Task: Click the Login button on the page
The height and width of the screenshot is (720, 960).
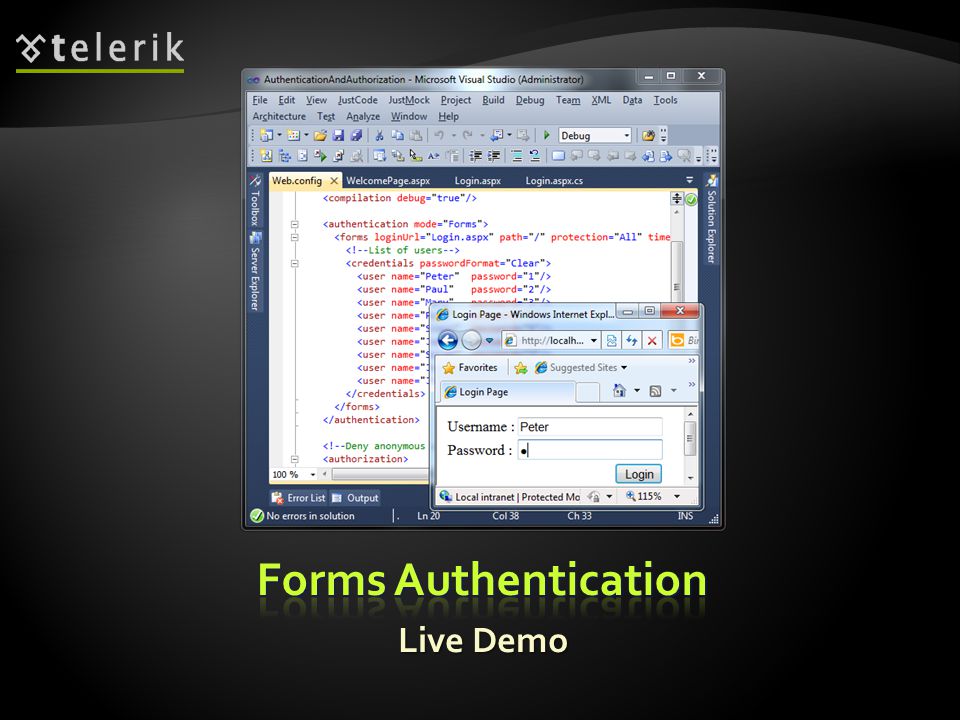Action: [x=639, y=474]
